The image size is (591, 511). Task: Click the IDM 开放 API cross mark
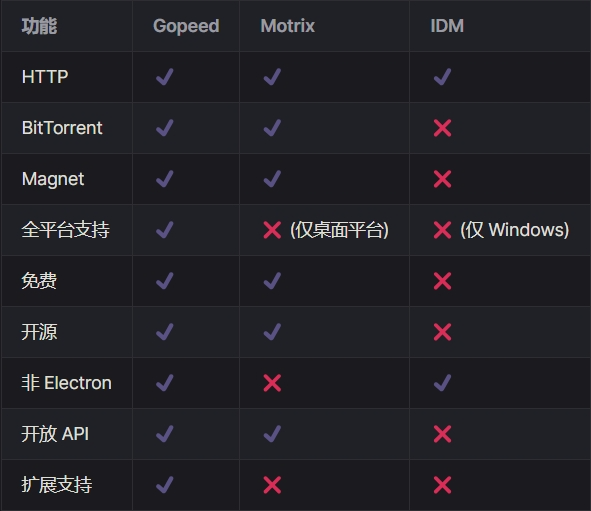442,434
